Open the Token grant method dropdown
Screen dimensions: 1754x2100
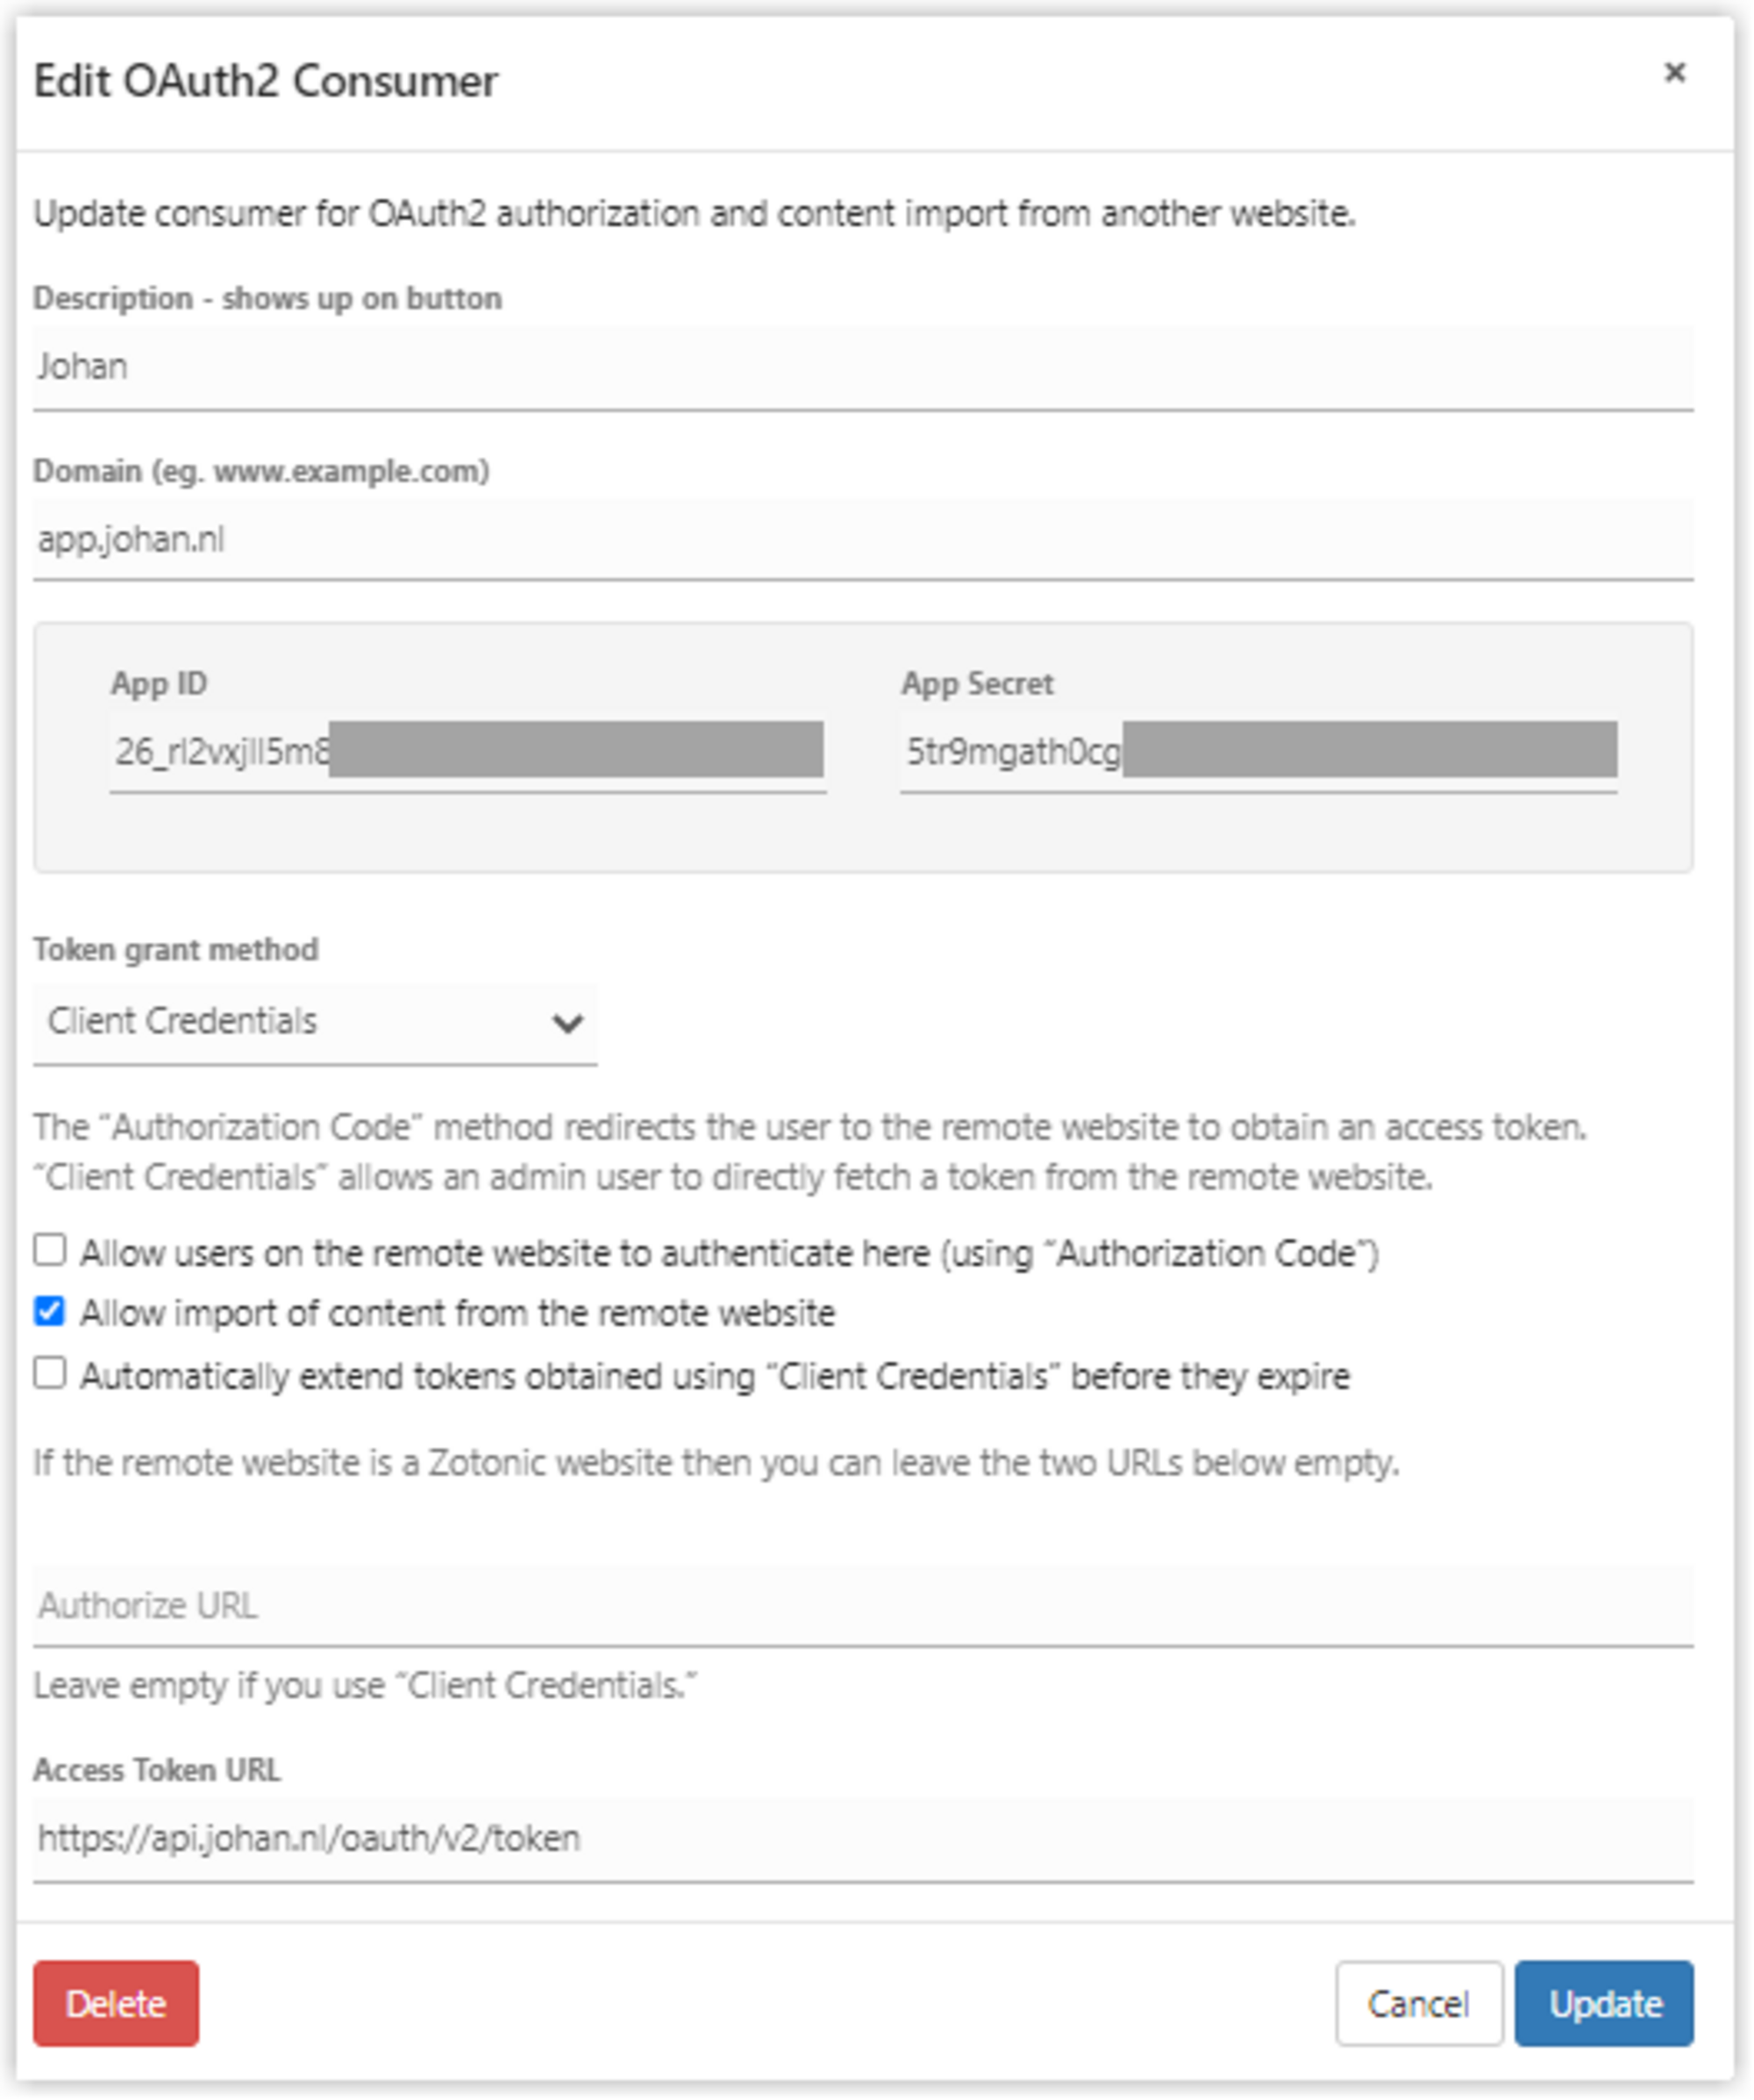[315, 1023]
